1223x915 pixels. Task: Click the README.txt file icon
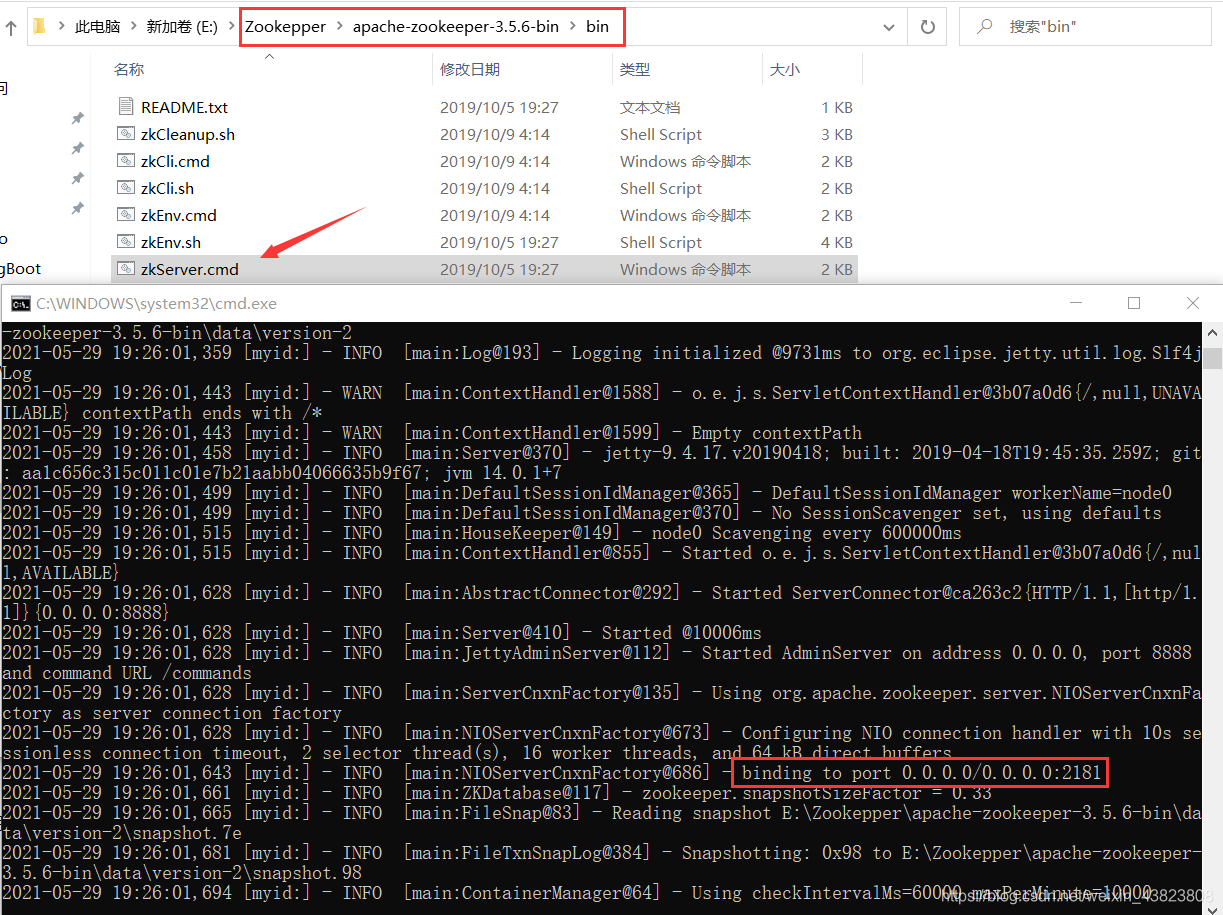(125, 106)
